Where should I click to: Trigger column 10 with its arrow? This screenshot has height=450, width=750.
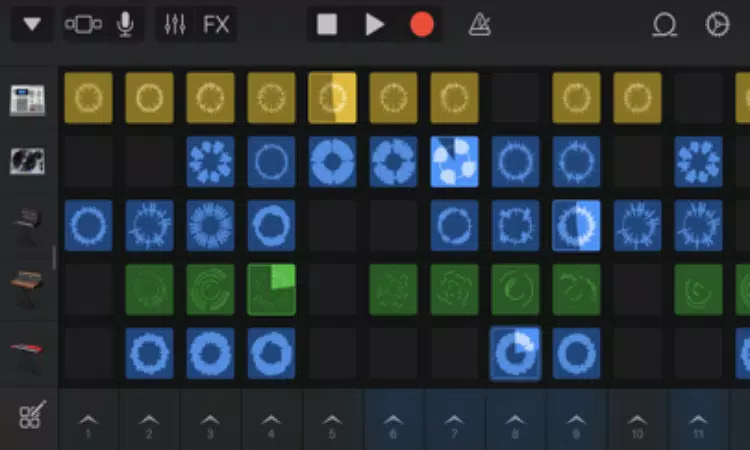coord(637,420)
